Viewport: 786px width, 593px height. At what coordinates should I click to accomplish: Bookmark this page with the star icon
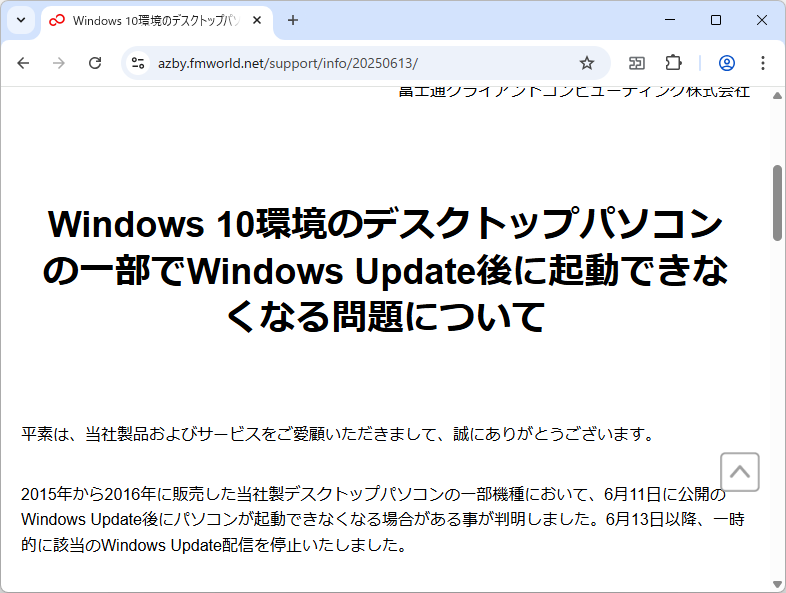tap(586, 63)
